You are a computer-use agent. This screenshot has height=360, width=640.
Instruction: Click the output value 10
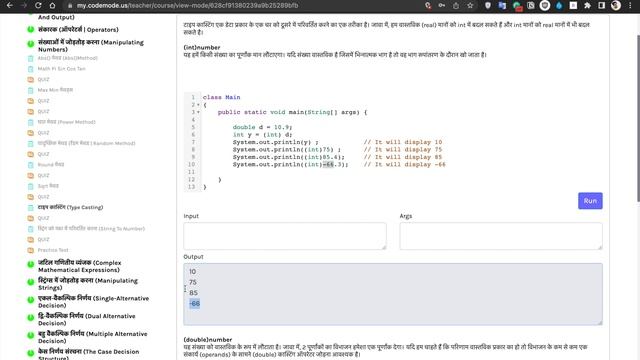192,271
